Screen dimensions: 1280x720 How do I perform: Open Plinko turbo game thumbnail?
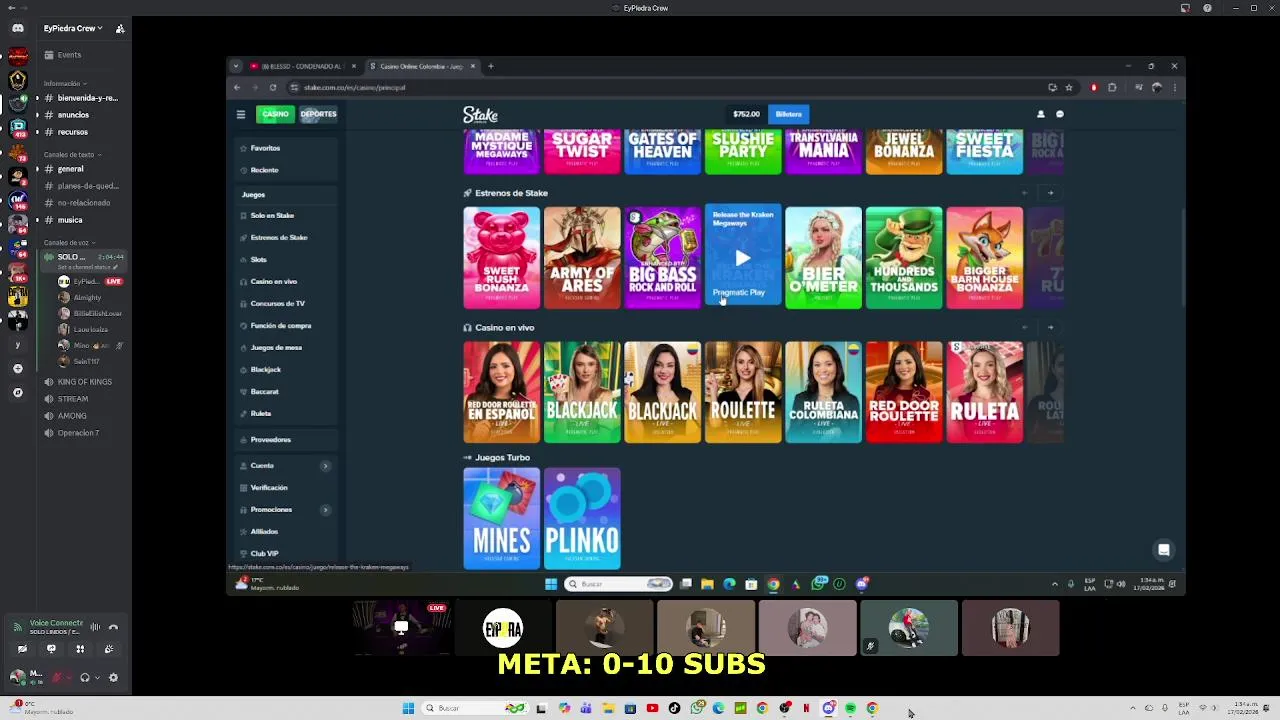click(582, 518)
